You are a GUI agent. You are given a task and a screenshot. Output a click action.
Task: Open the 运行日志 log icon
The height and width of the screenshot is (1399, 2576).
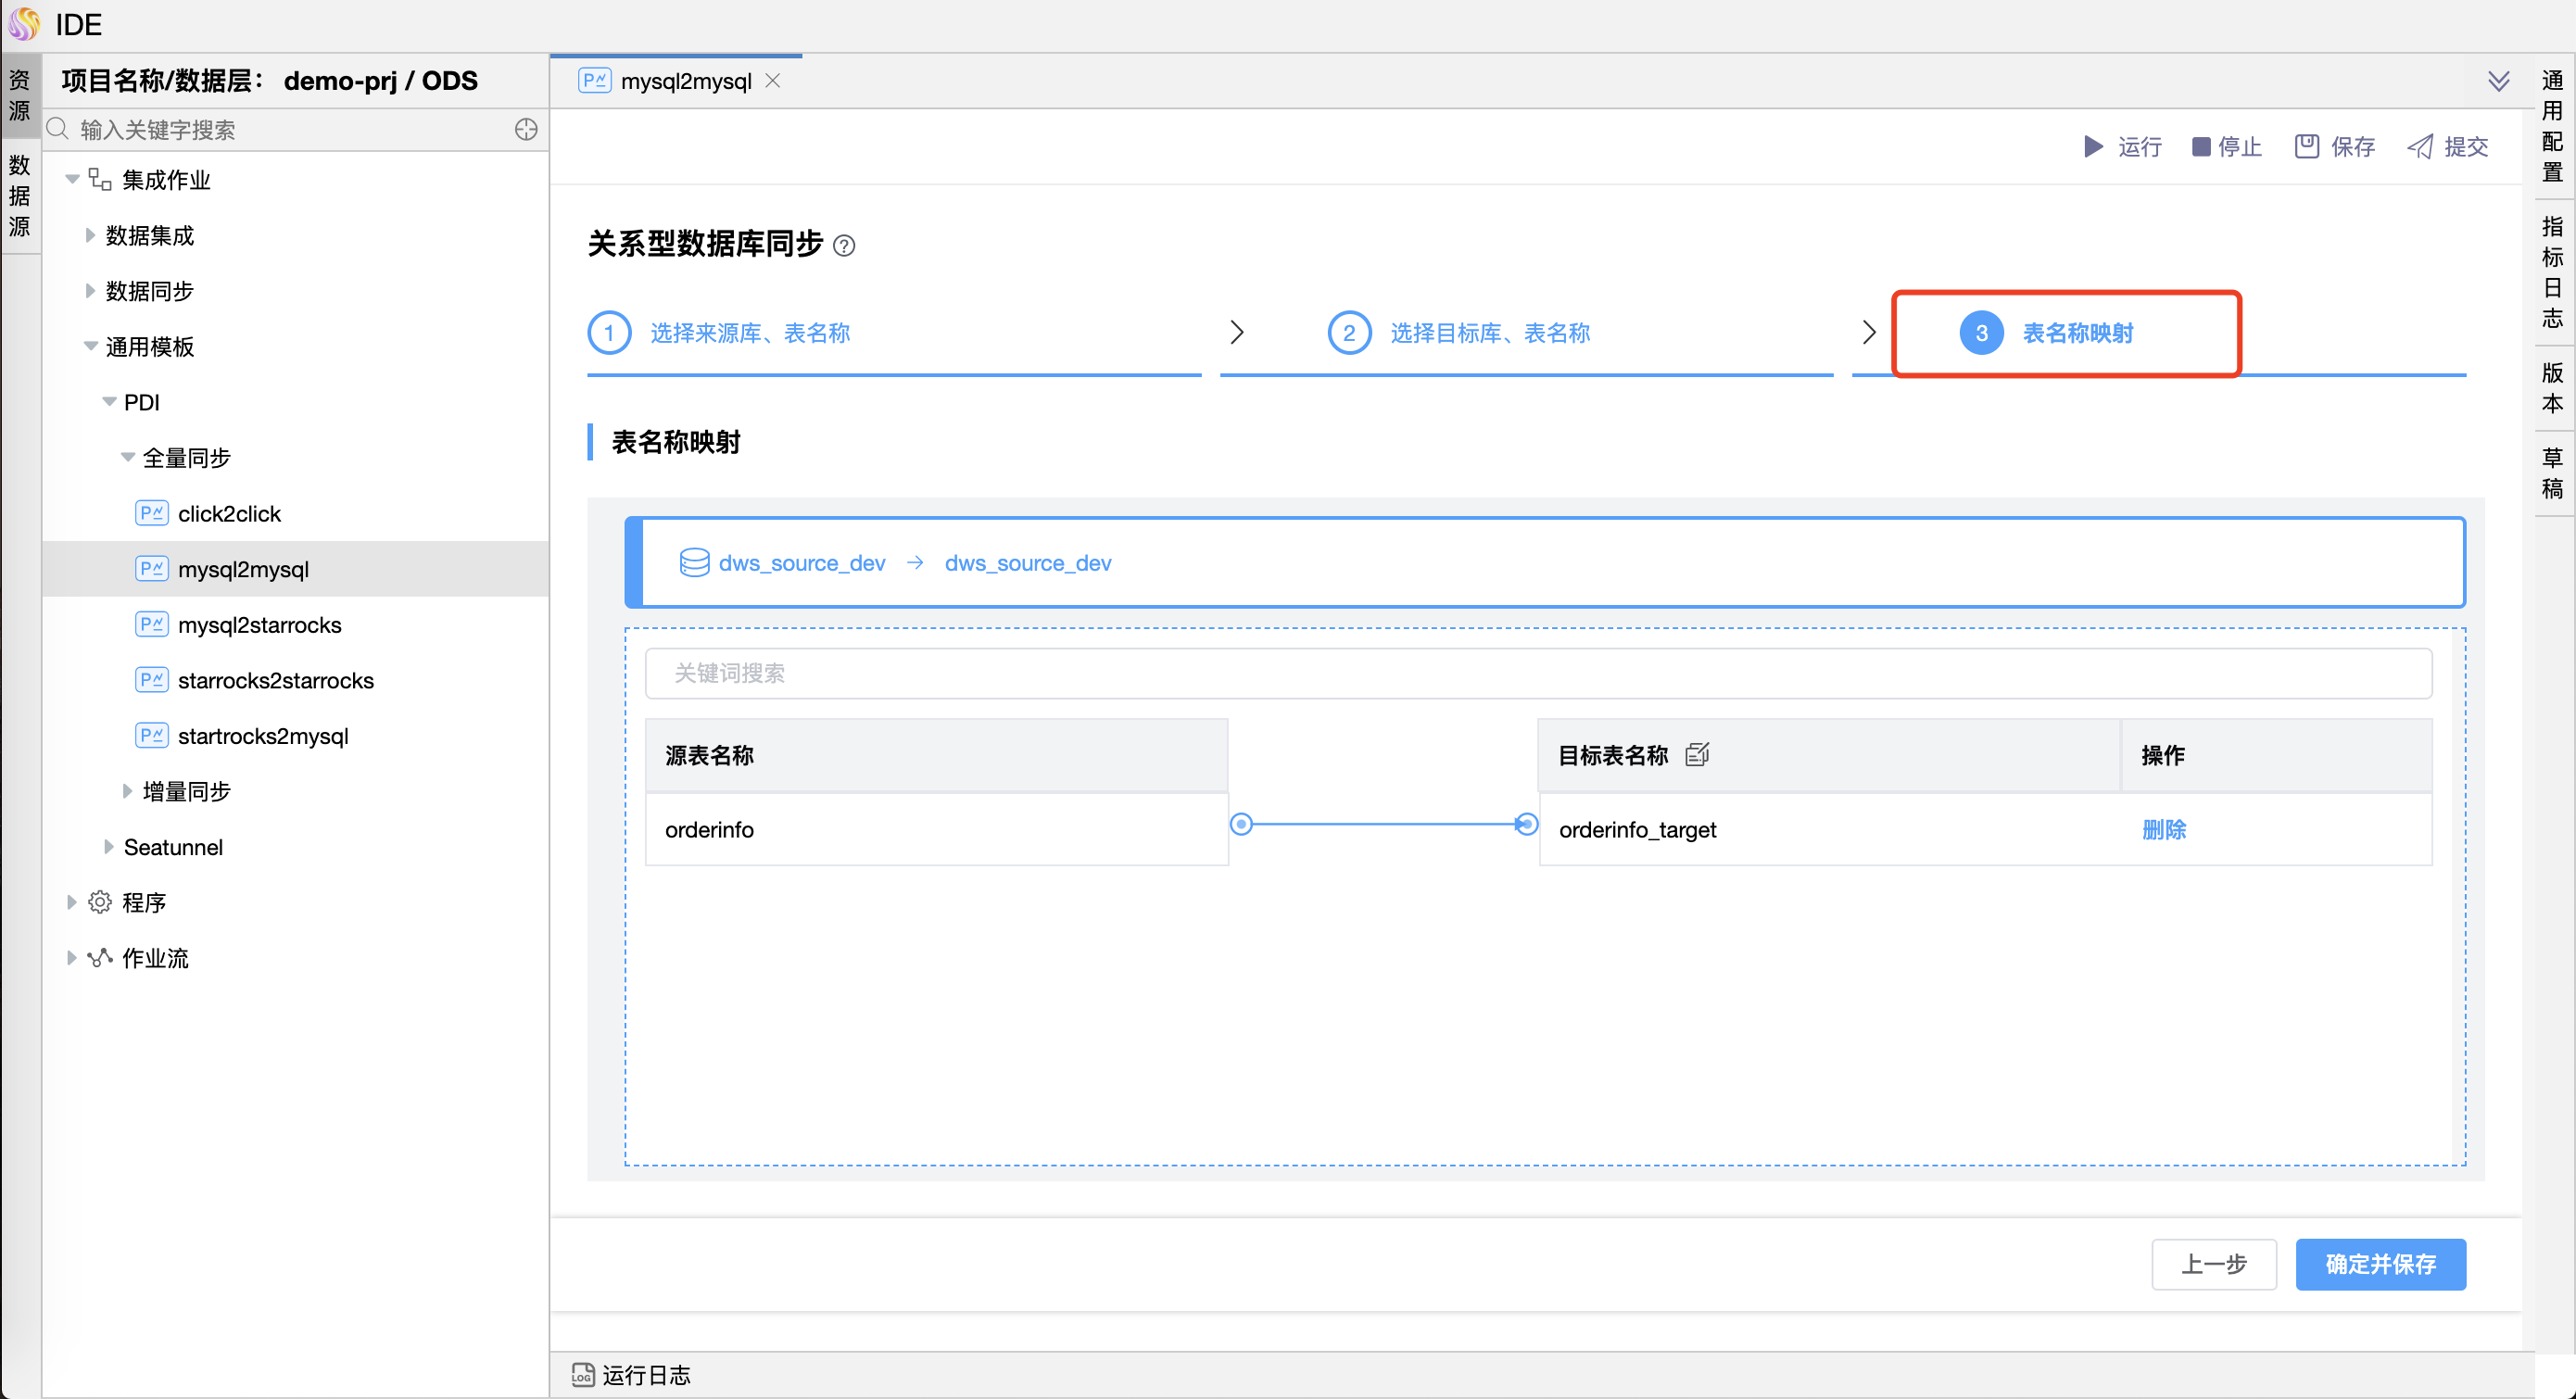583,1375
